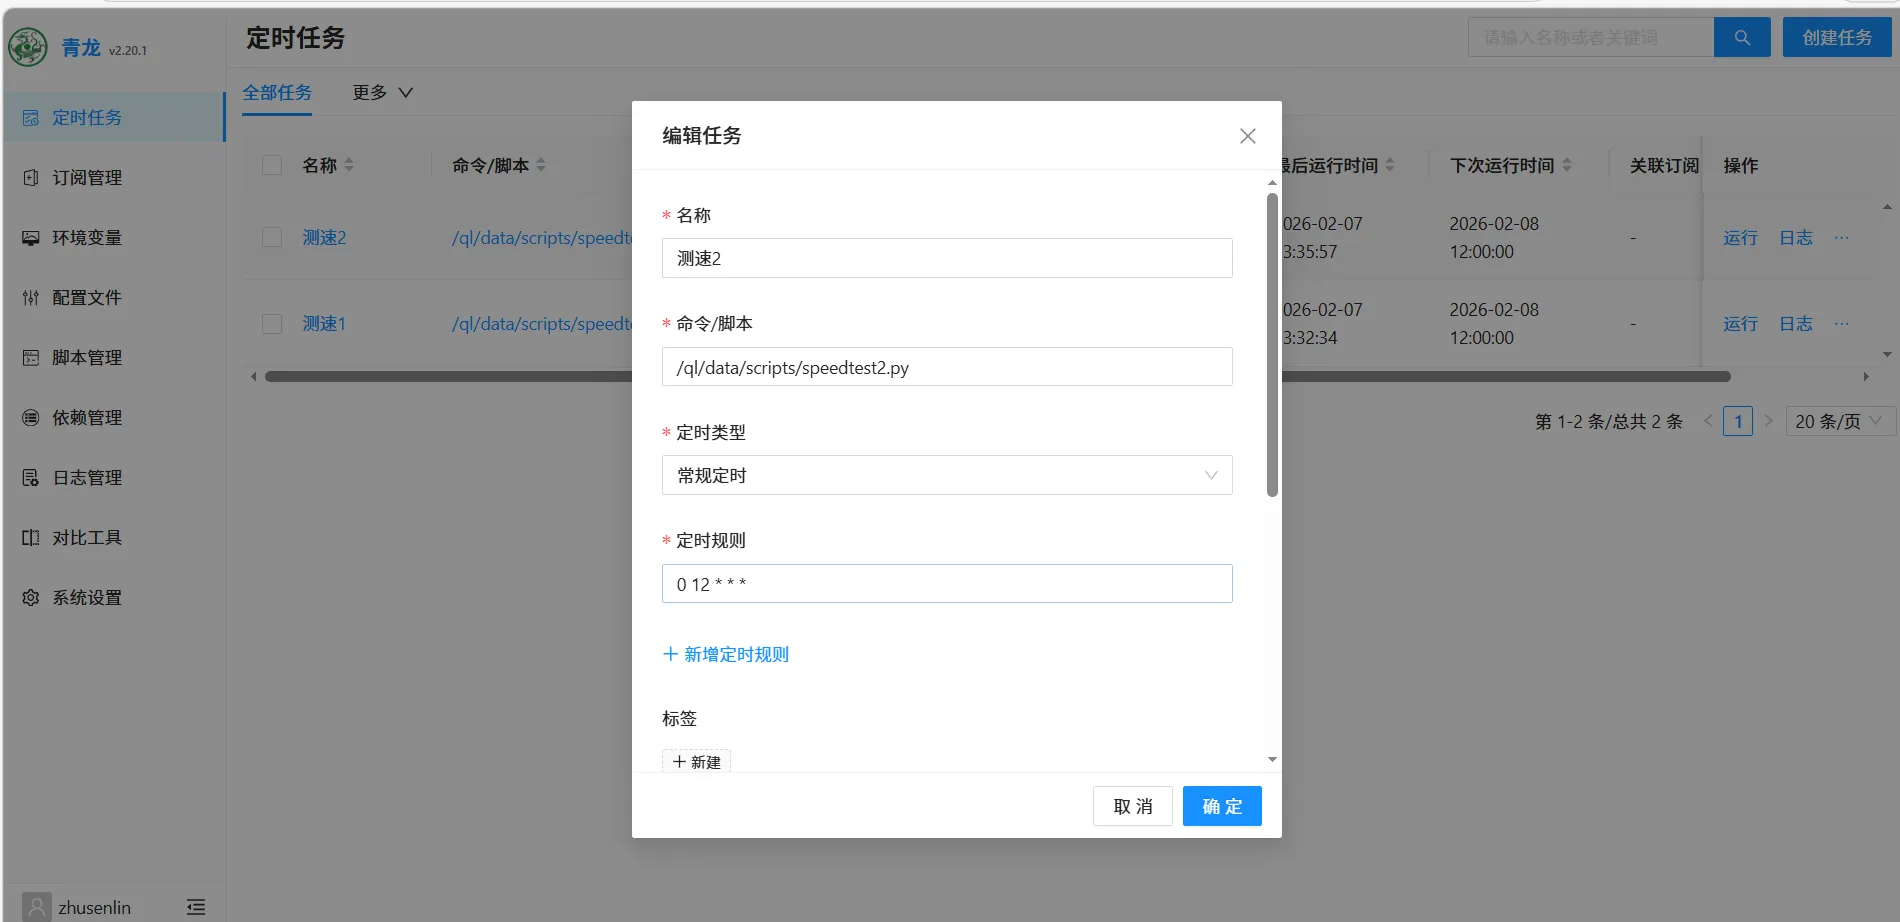Image resolution: width=1900 pixels, height=922 pixels.
Task: Switch to the 全部任务 tab
Action: 277,93
